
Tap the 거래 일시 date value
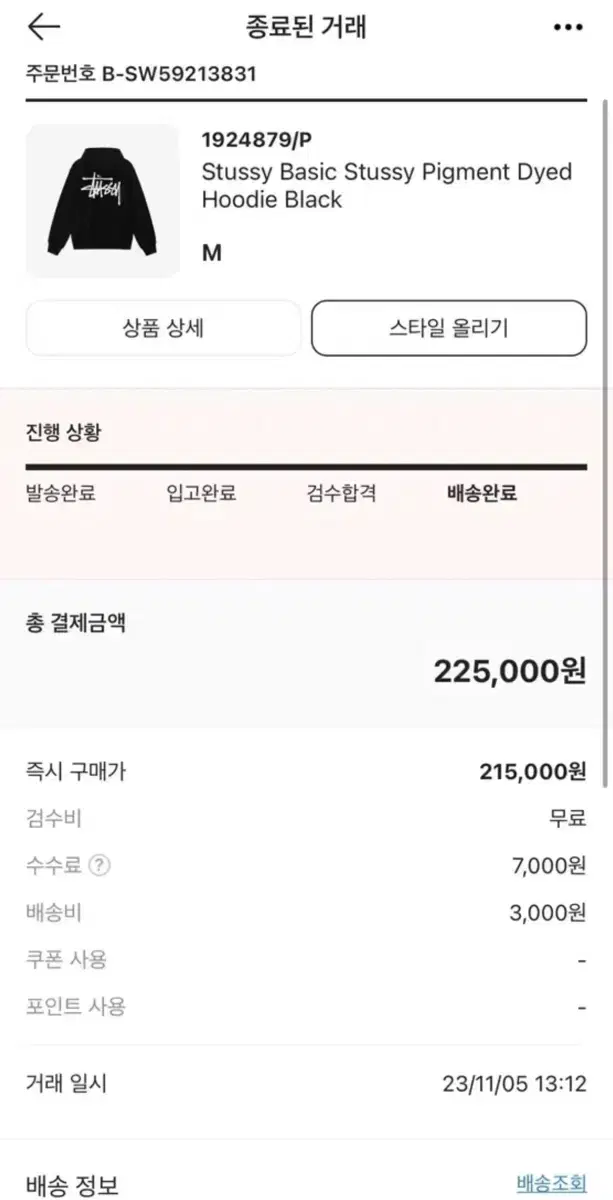pyautogui.click(x=514, y=1083)
